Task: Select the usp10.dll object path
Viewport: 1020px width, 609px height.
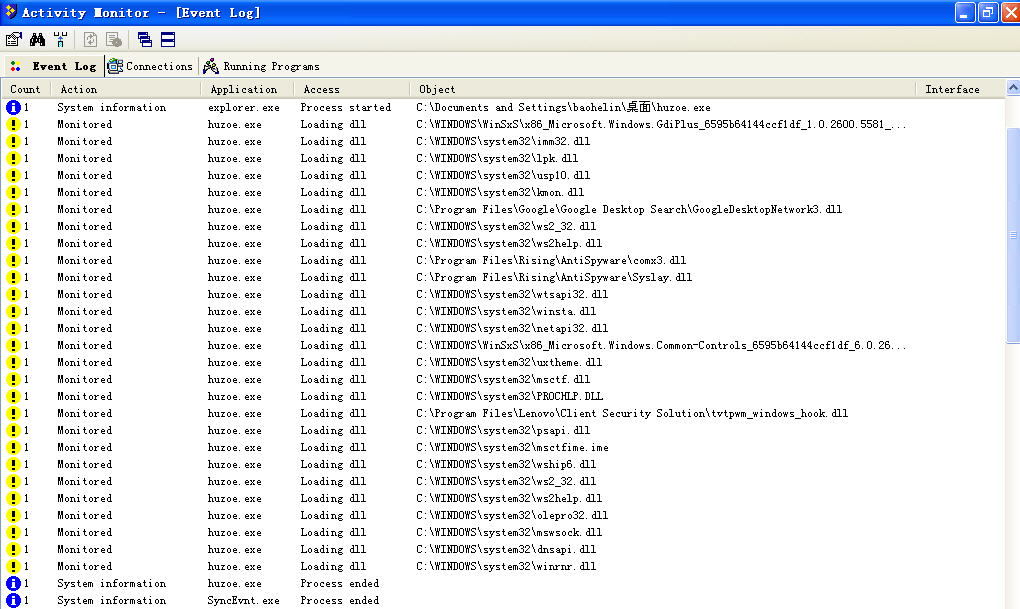Action: click(x=503, y=175)
